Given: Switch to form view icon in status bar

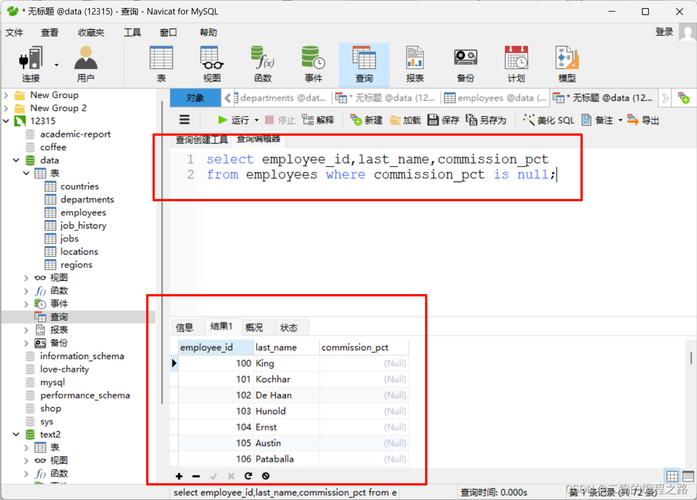Looking at the screenshot, I should pyautogui.click(x=688, y=476).
